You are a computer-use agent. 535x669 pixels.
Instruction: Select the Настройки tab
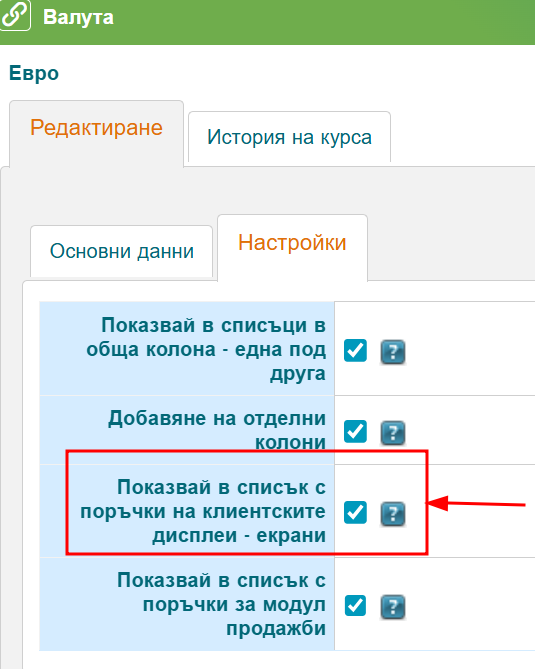pyautogui.click(x=292, y=243)
